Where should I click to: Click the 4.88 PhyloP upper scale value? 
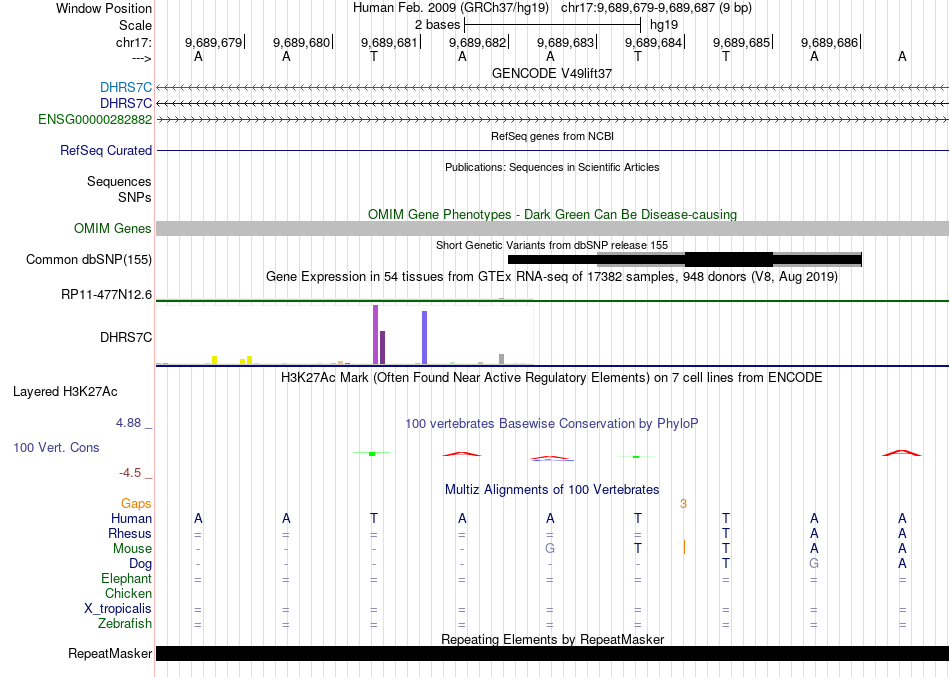(x=128, y=422)
